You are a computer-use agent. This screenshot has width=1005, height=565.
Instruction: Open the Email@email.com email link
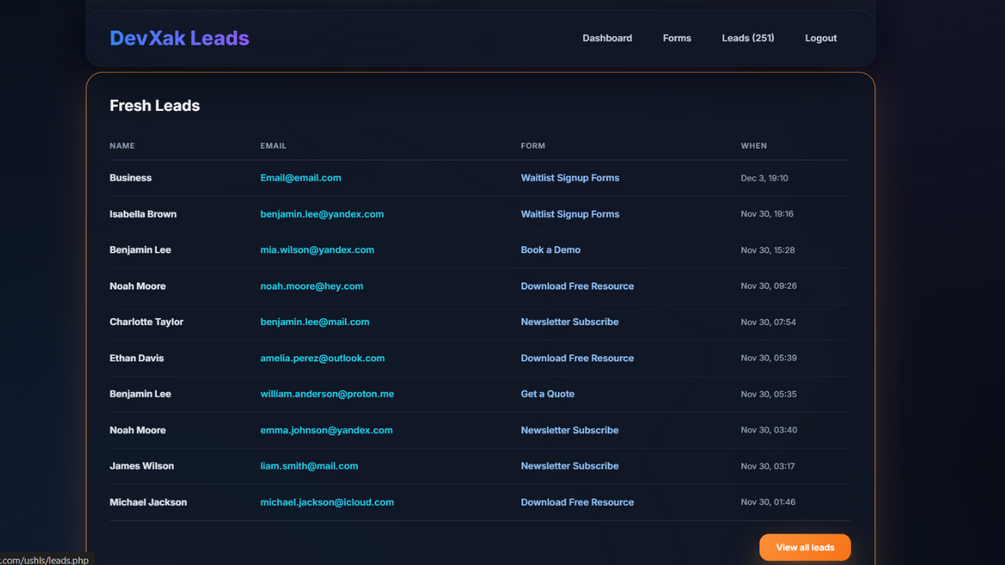tap(301, 178)
